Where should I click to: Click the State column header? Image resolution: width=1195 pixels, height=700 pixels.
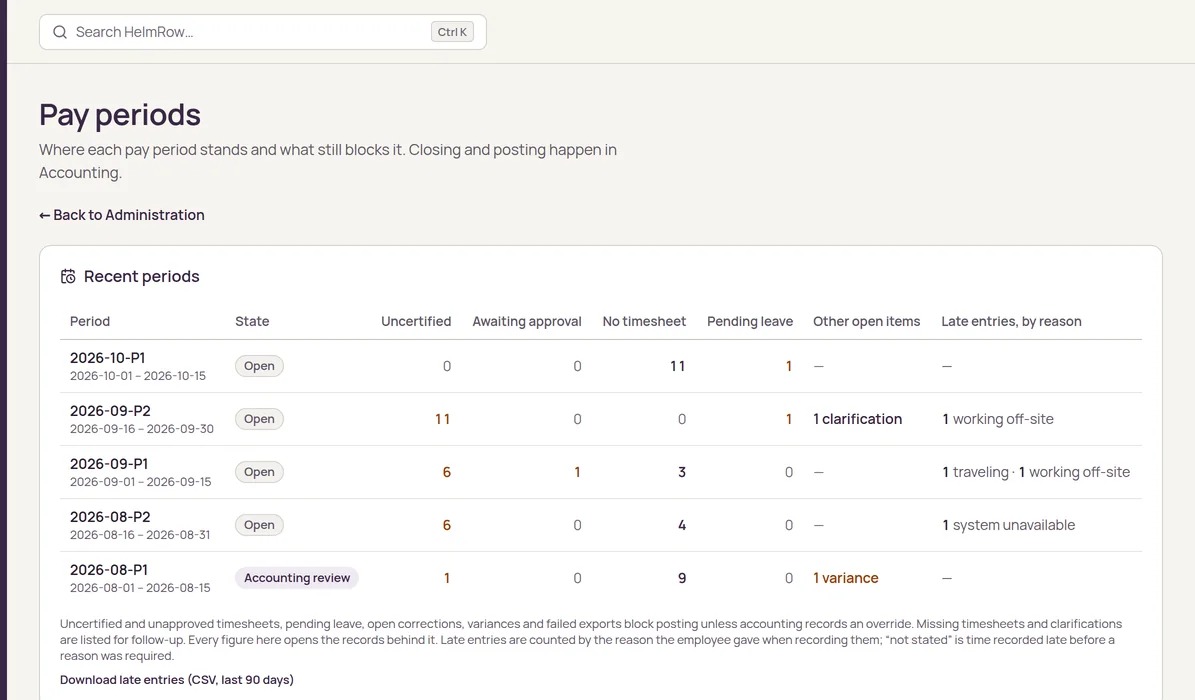(x=252, y=321)
